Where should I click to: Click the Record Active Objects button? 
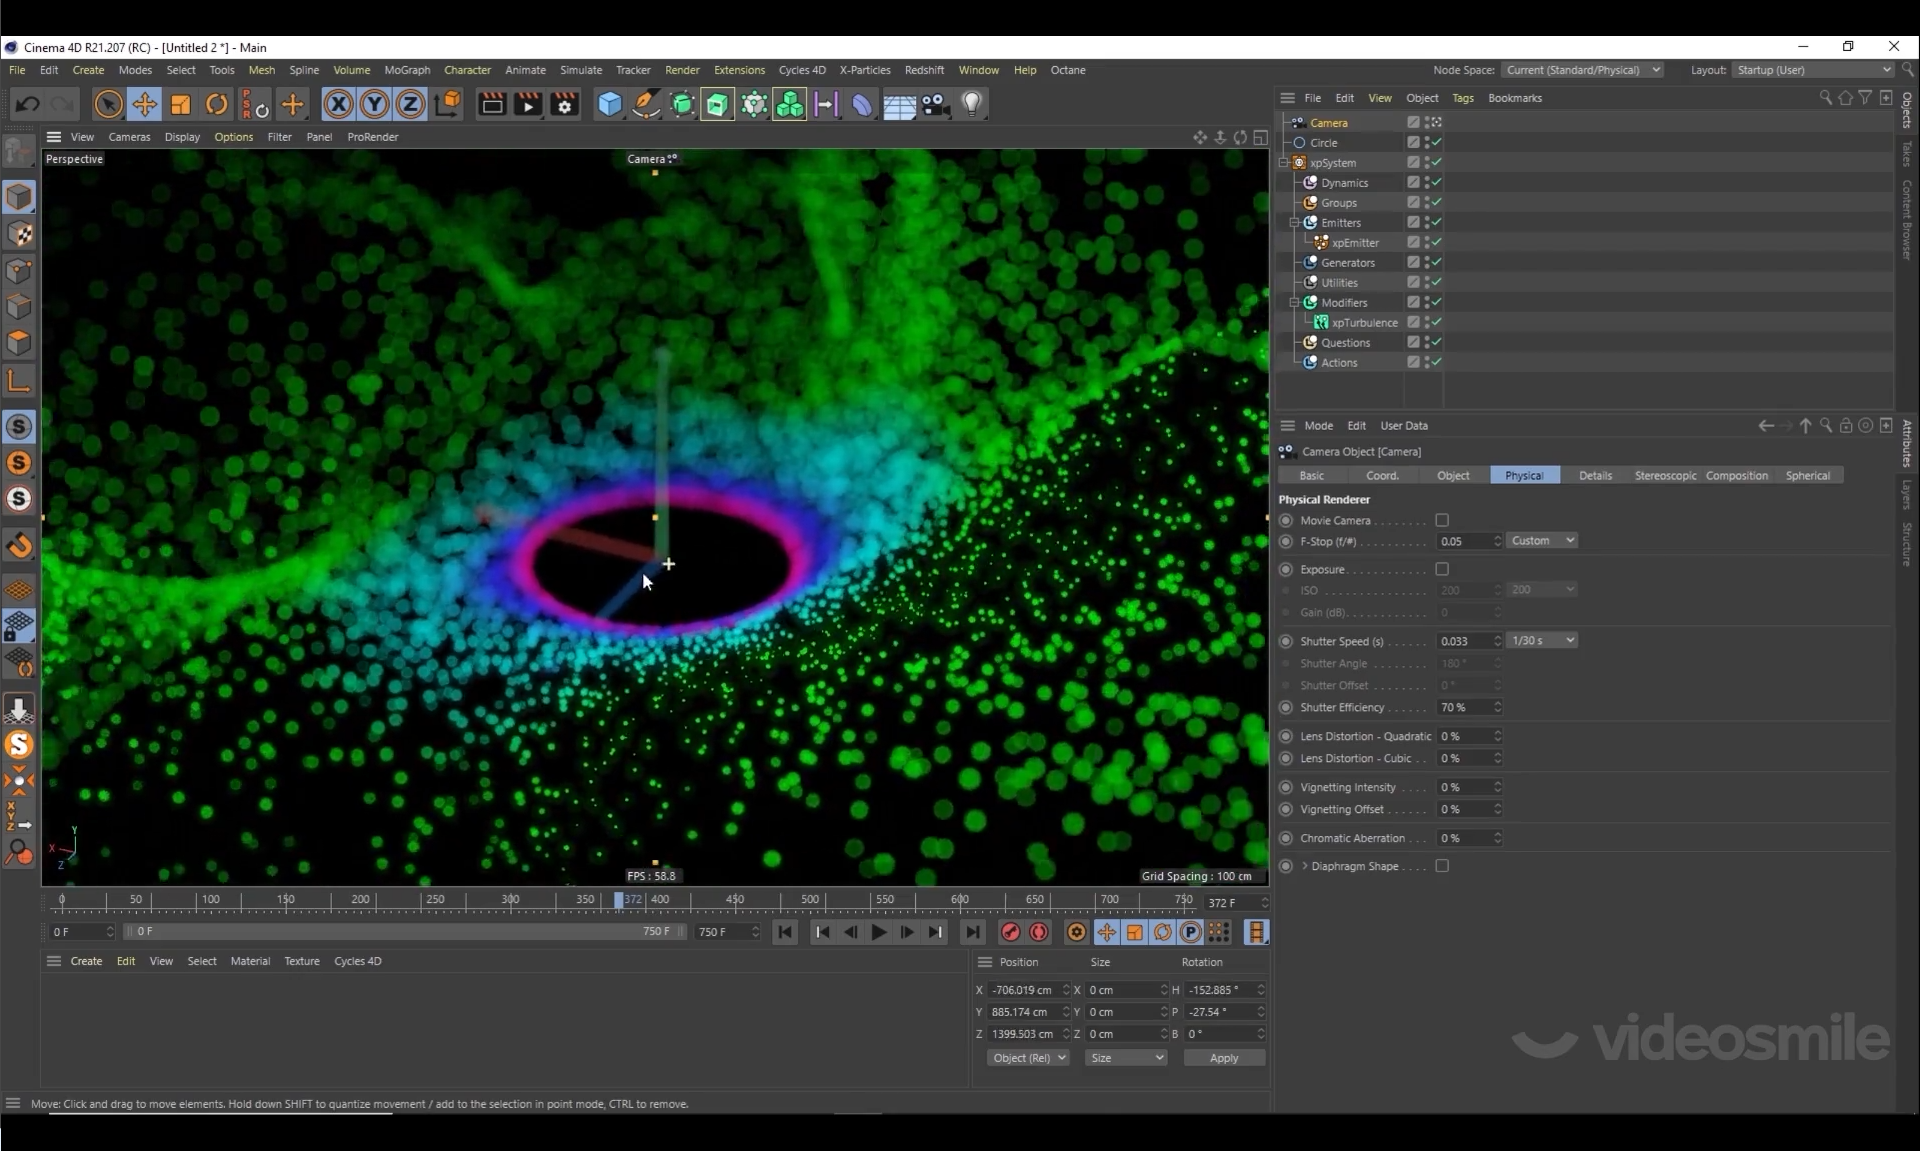(x=1010, y=932)
